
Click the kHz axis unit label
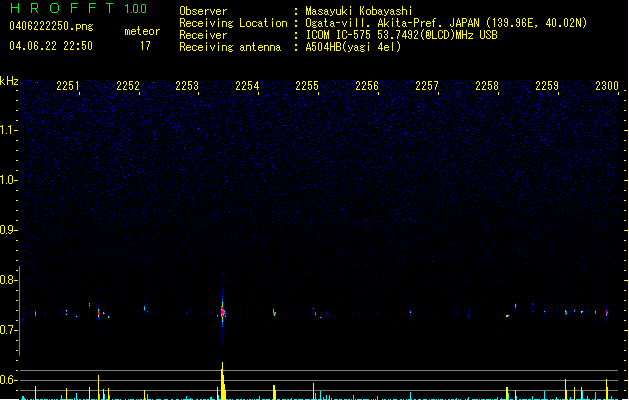click(9, 80)
